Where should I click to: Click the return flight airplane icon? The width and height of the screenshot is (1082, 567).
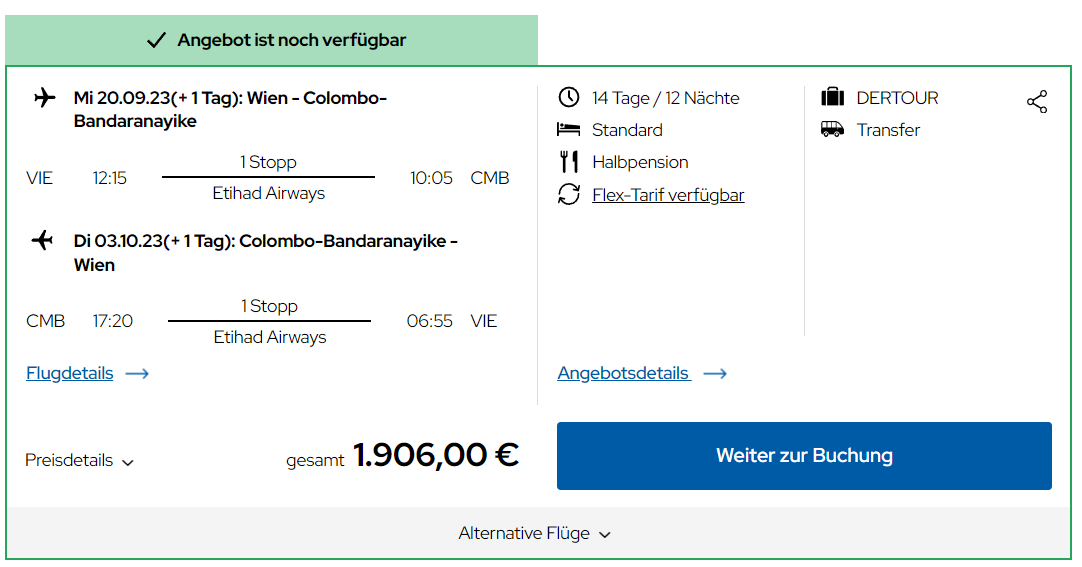43,241
